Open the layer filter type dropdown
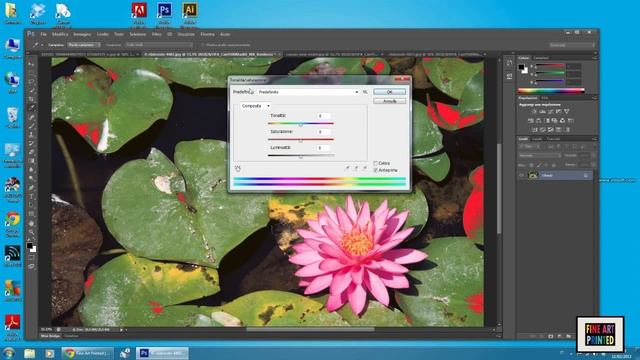Image resolution: width=640 pixels, height=360 pixels. (x=529, y=146)
